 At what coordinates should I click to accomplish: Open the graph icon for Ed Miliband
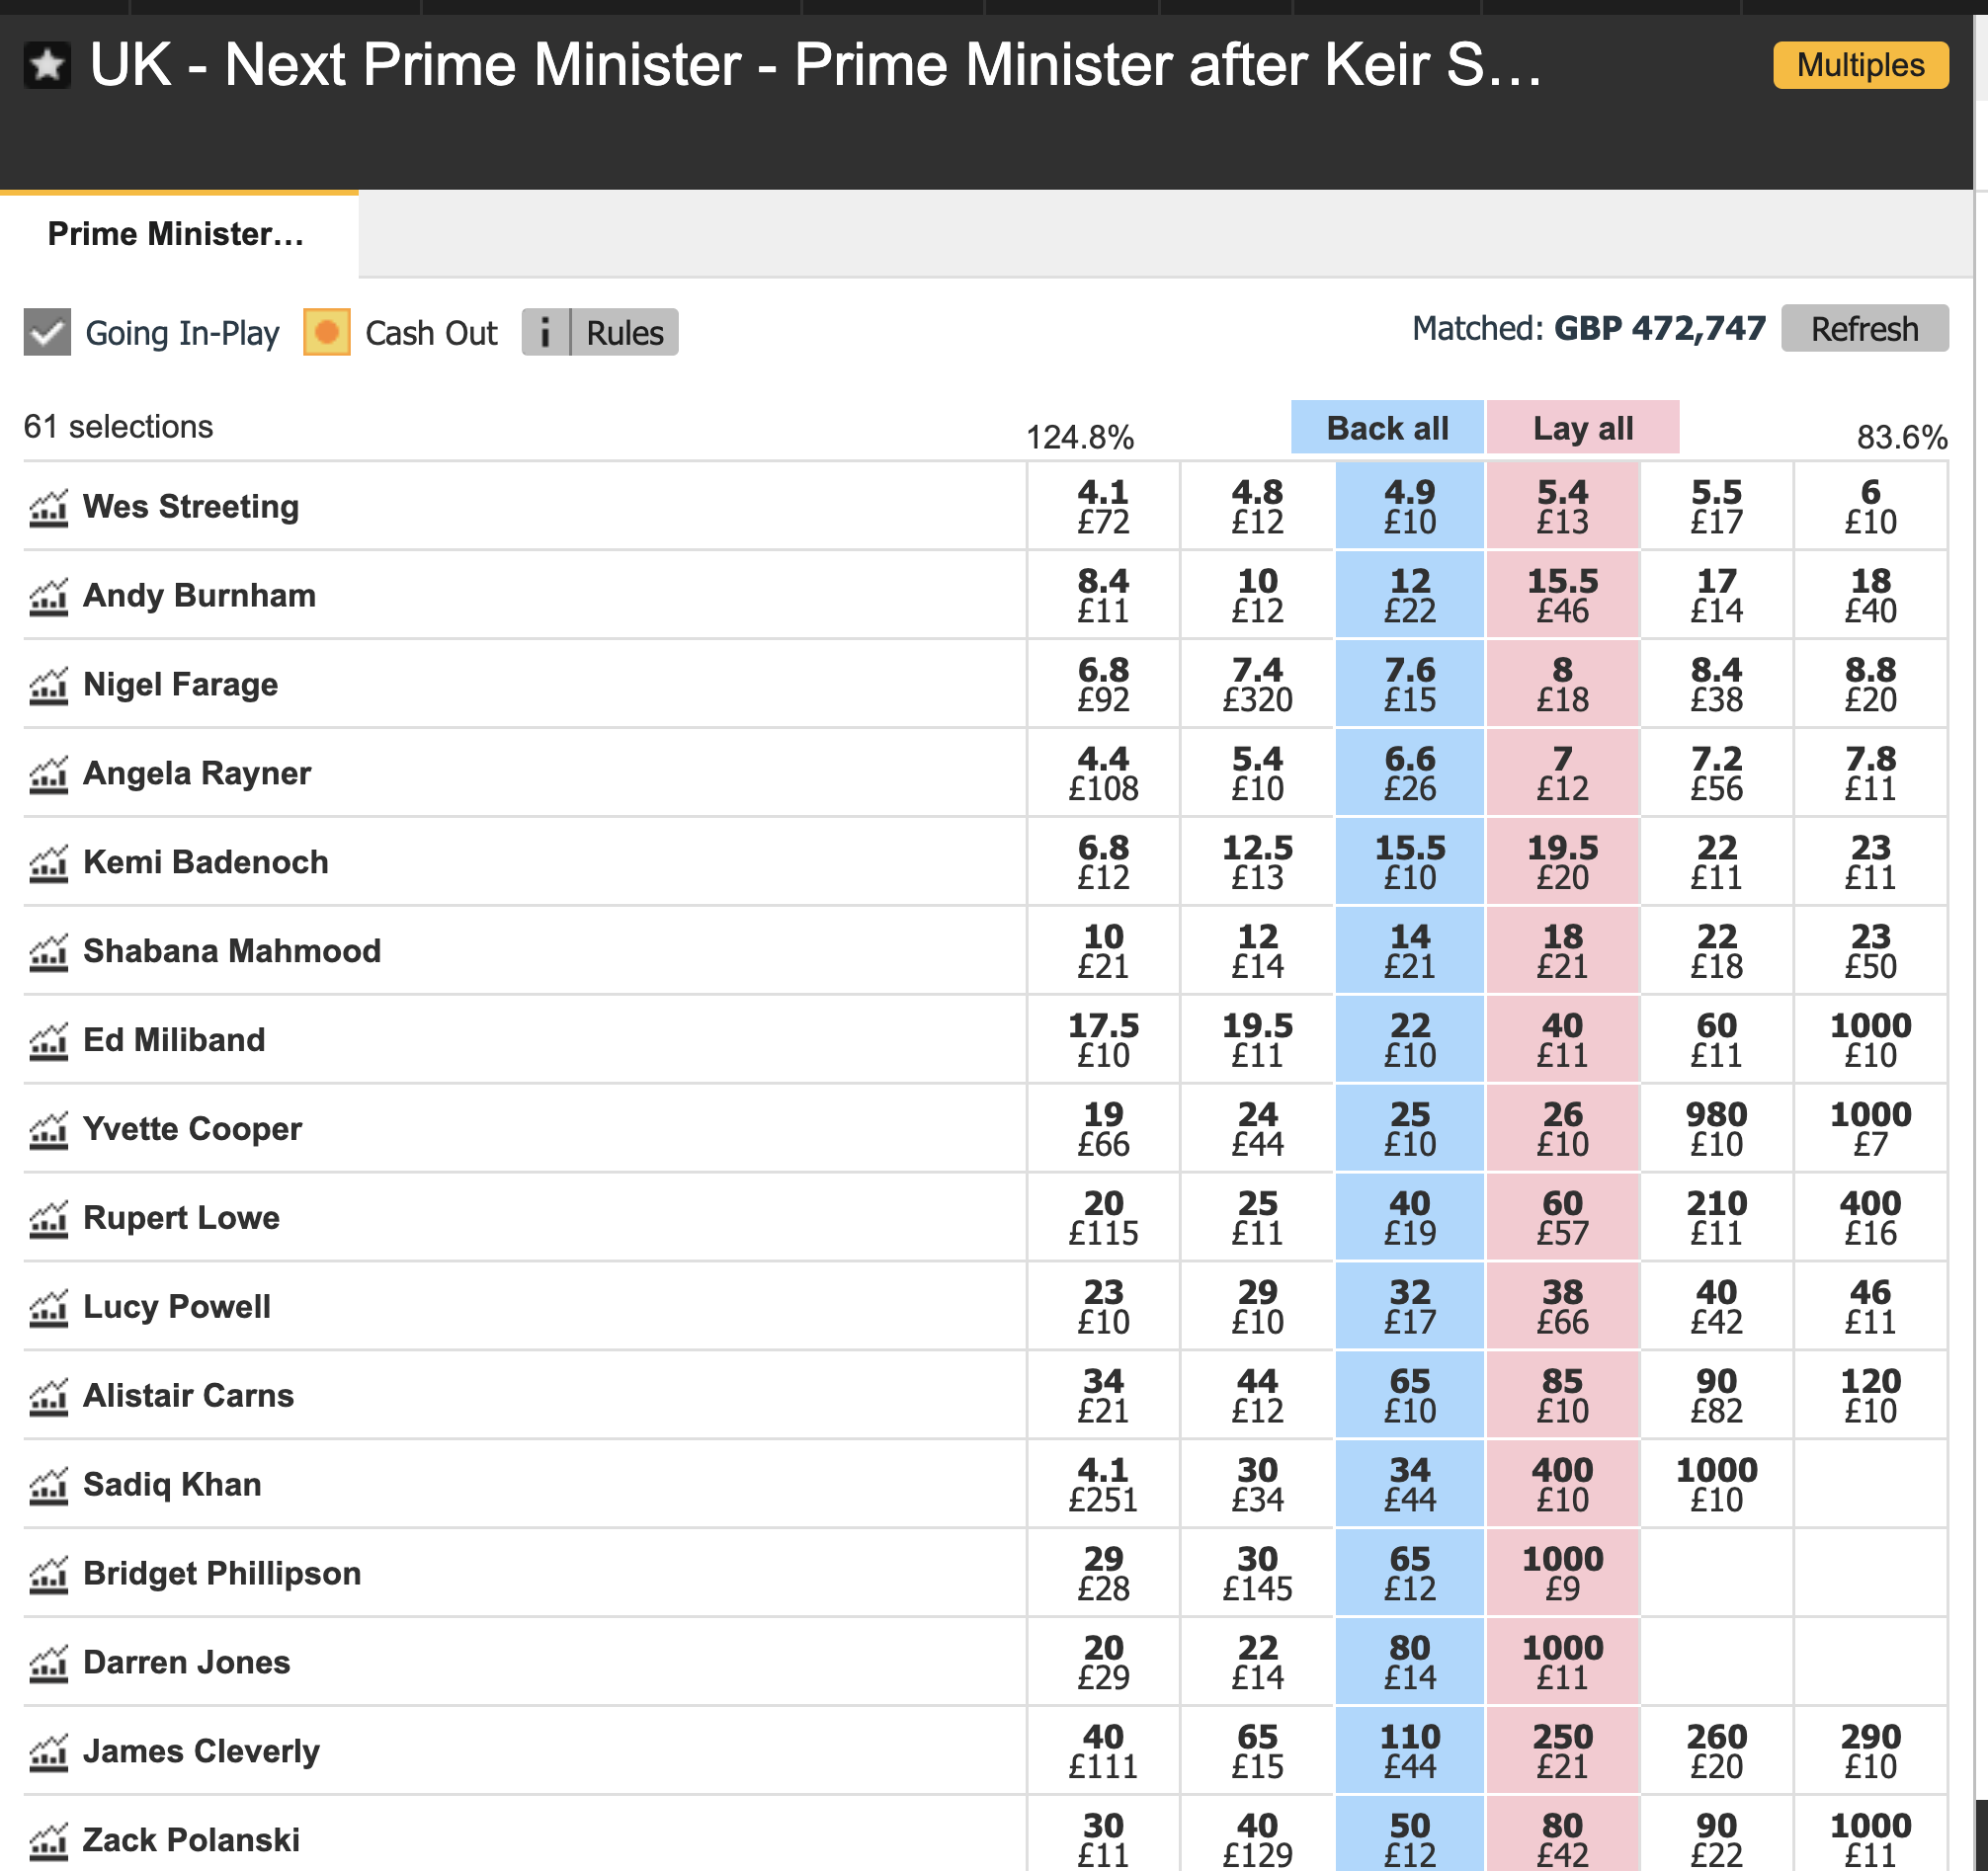point(48,1042)
